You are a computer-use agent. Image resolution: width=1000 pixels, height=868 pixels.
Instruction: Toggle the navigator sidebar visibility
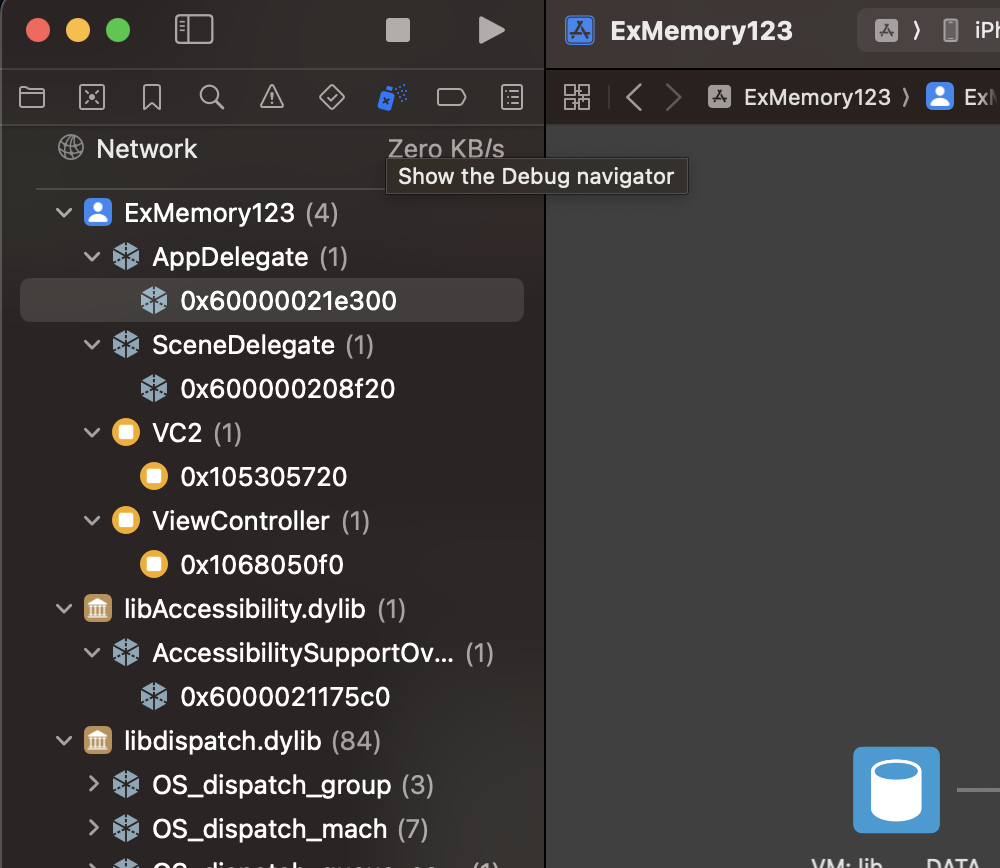click(x=194, y=30)
